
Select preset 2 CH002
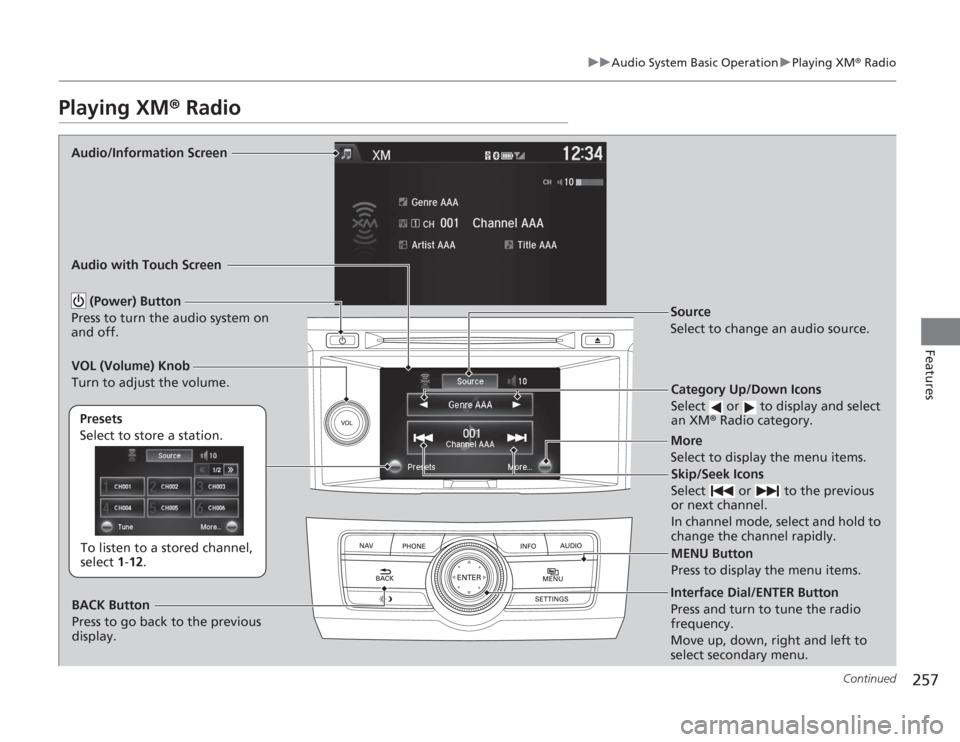tap(170, 487)
